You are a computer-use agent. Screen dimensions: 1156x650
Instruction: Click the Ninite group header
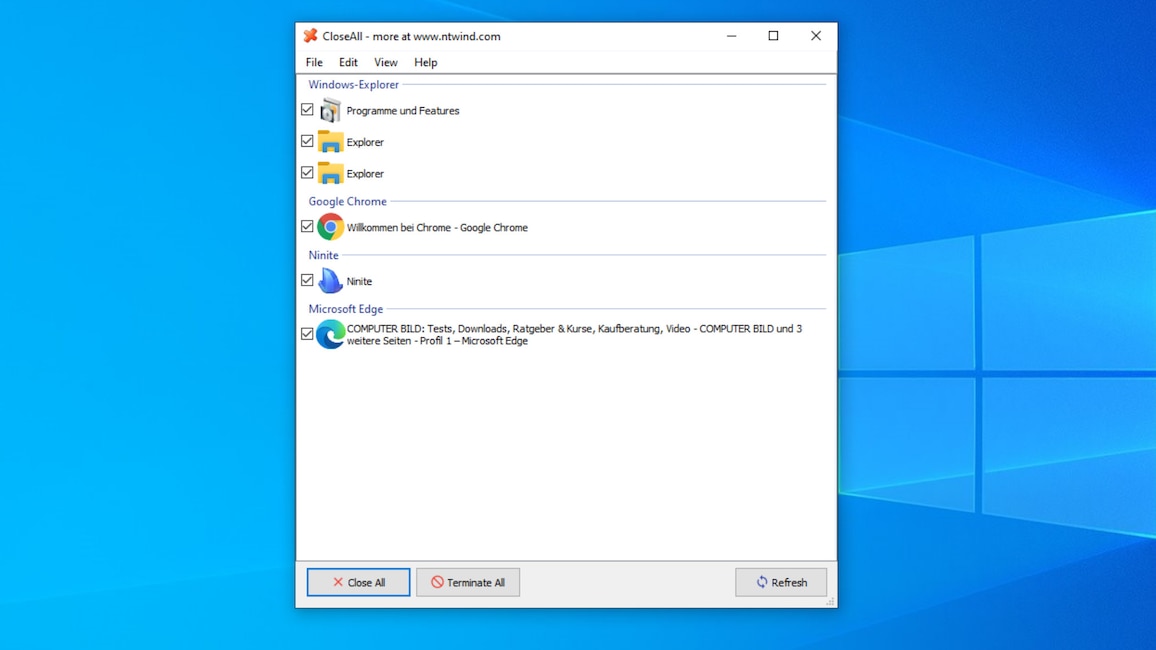(x=323, y=255)
